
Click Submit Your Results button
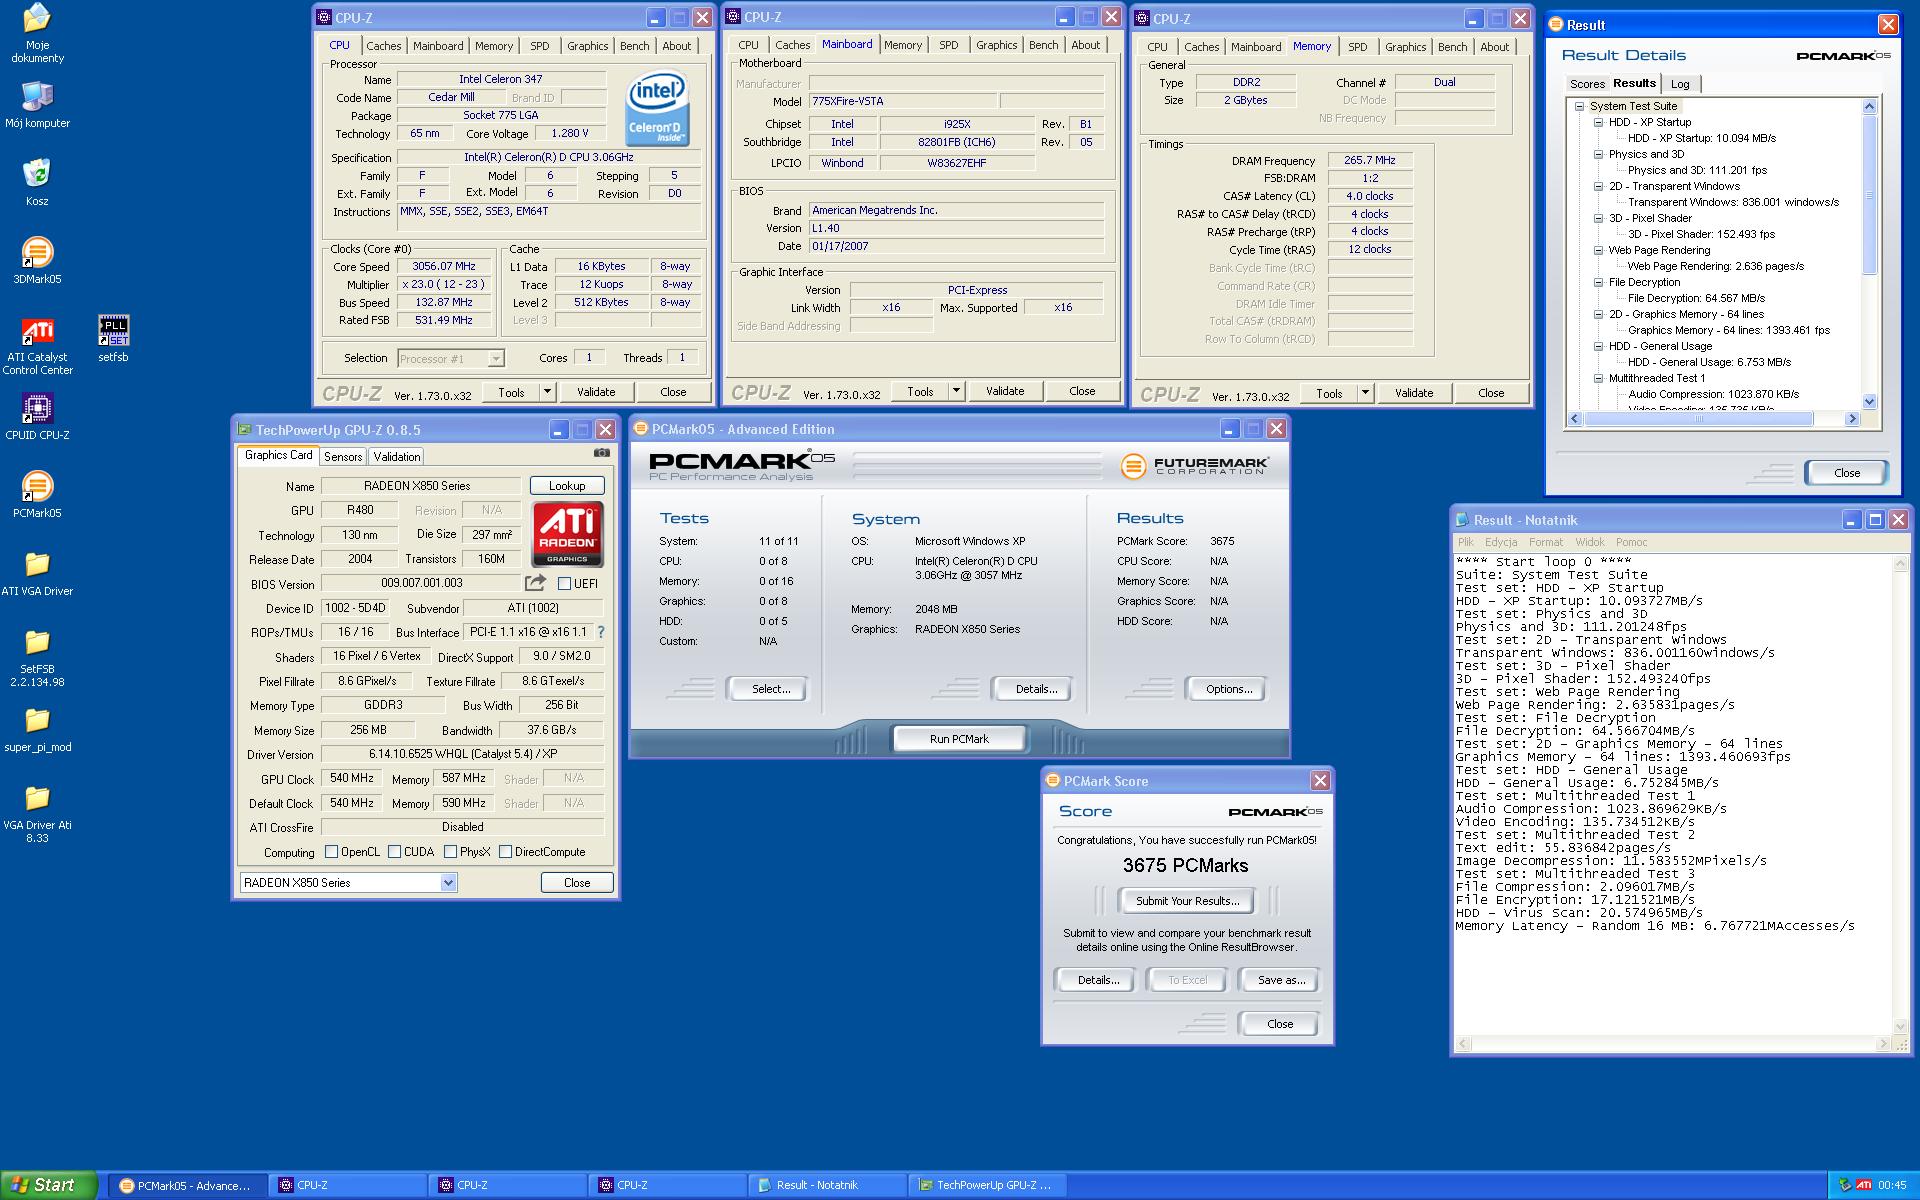pos(1187,901)
